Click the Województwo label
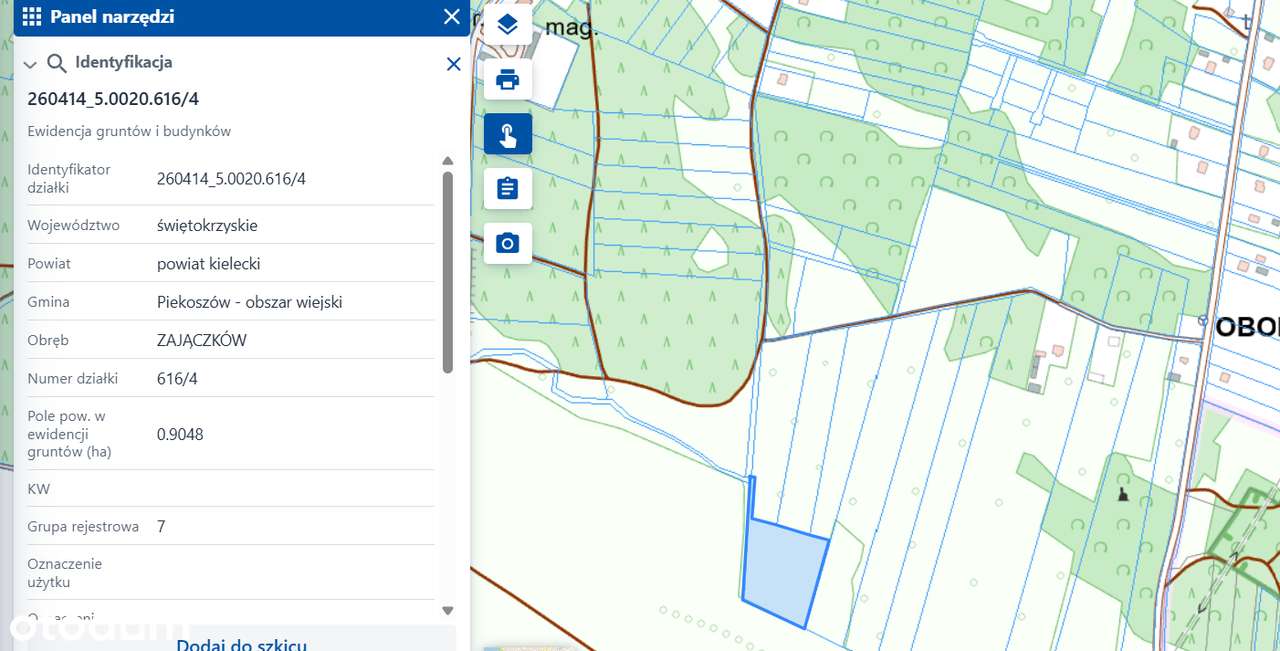The image size is (1280, 651). (x=73, y=225)
